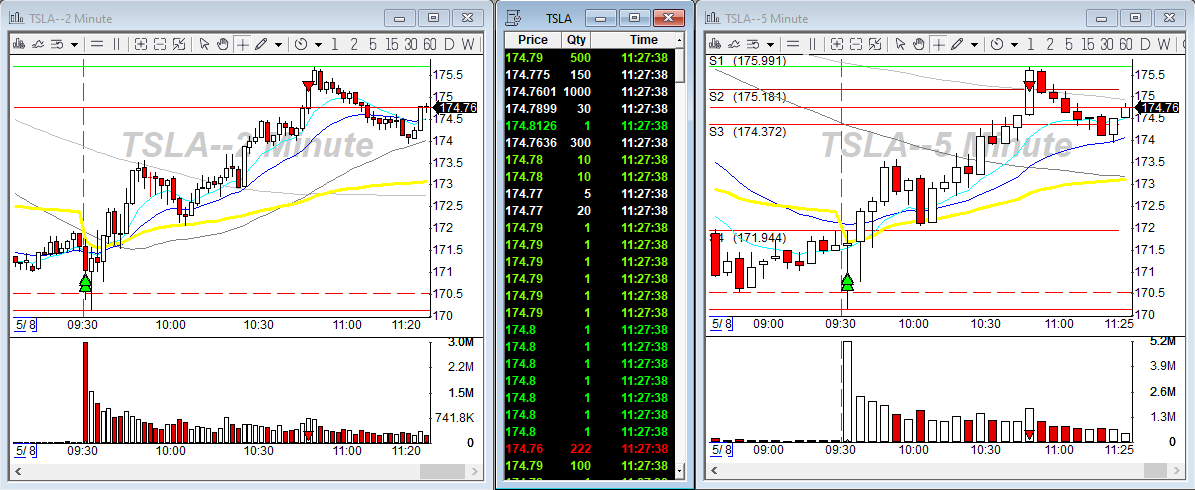Select hand pan tool in 5 Minute chart
This screenshot has width=1195, height=490.
click(918, 44)
